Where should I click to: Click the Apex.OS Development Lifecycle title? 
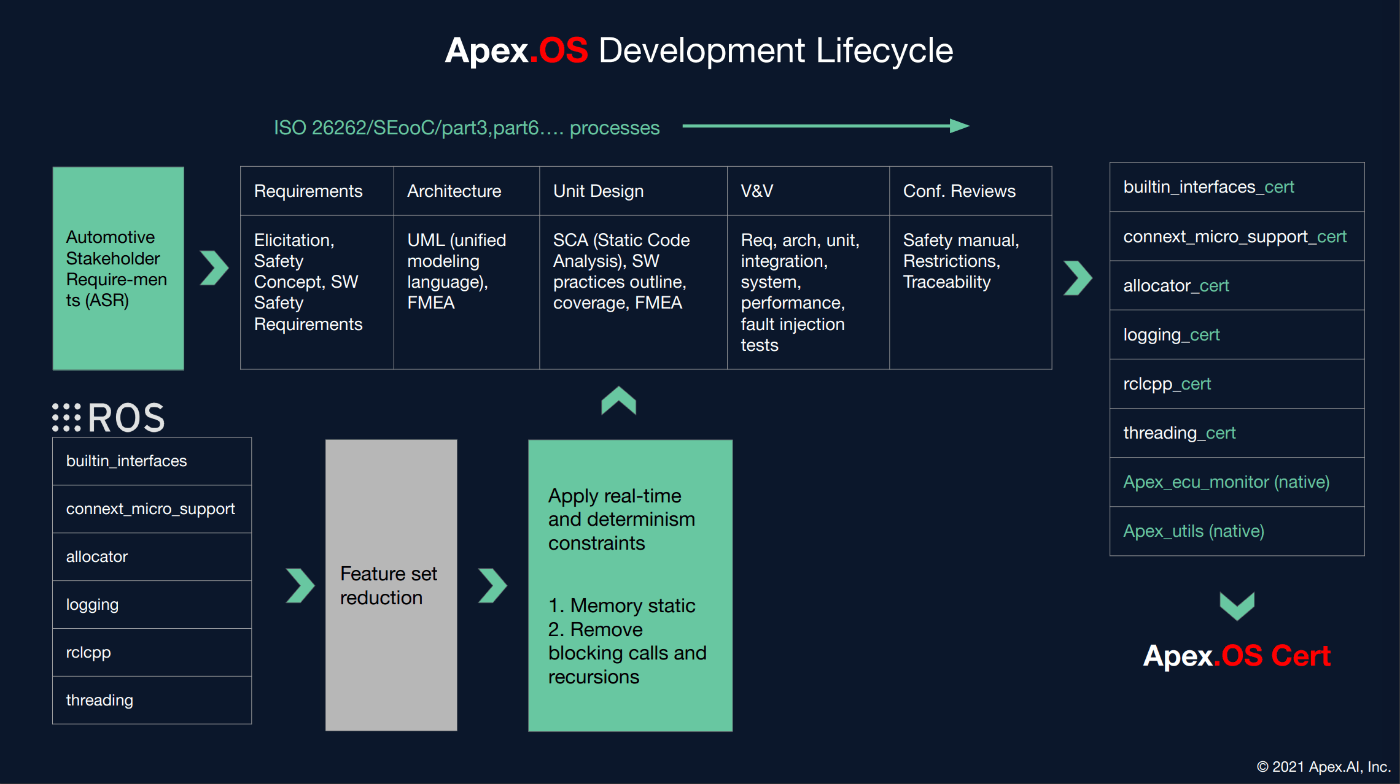coord(699,51)
